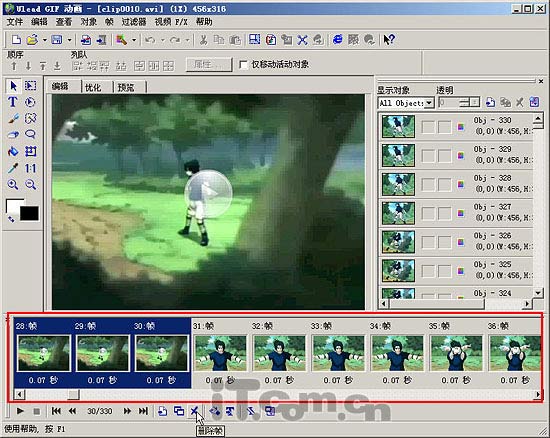This screenshot has width=550, height=438.
Task: Select the Text tool
Action: (13, 102)
